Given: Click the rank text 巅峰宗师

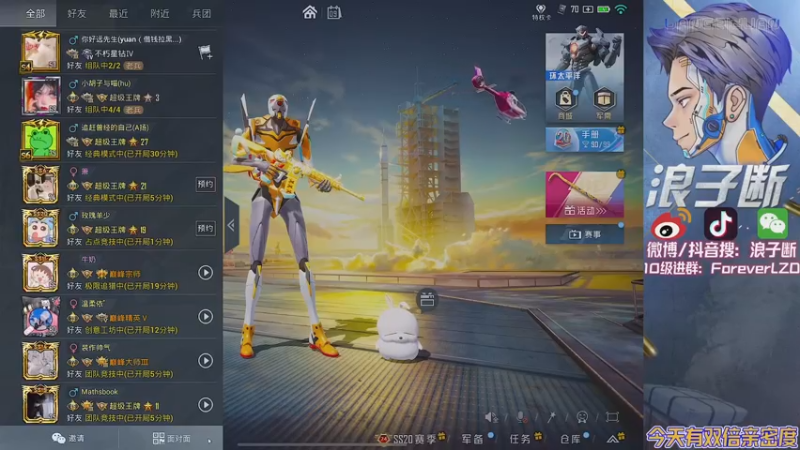Looking at the screenshot, I should (125, 274).
